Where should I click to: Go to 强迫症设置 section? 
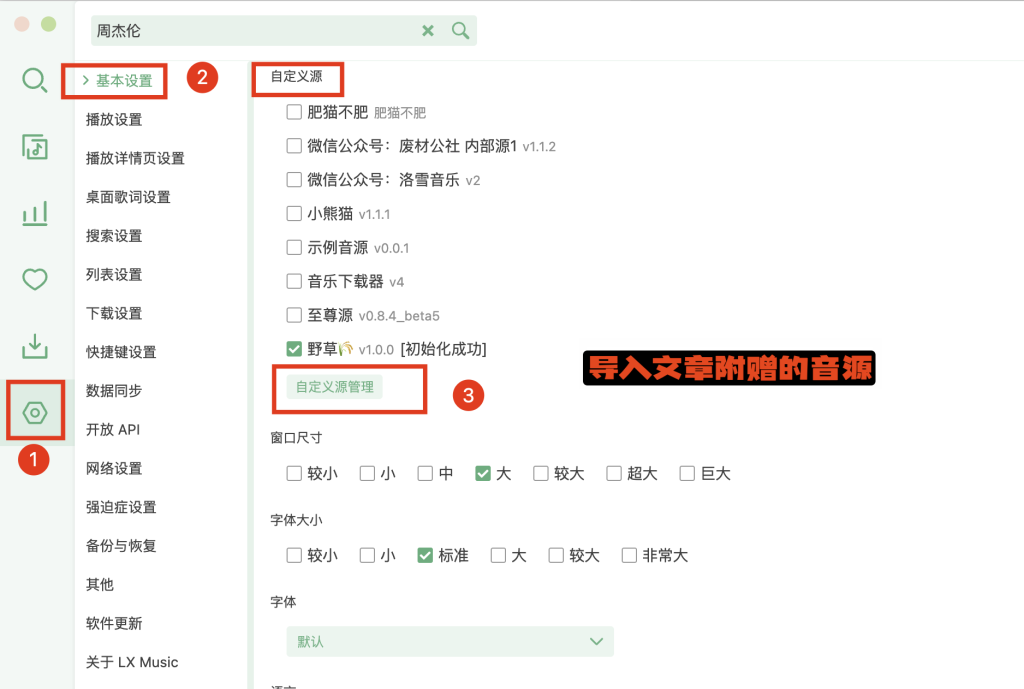pyautogui.click(x=121, y=507)
